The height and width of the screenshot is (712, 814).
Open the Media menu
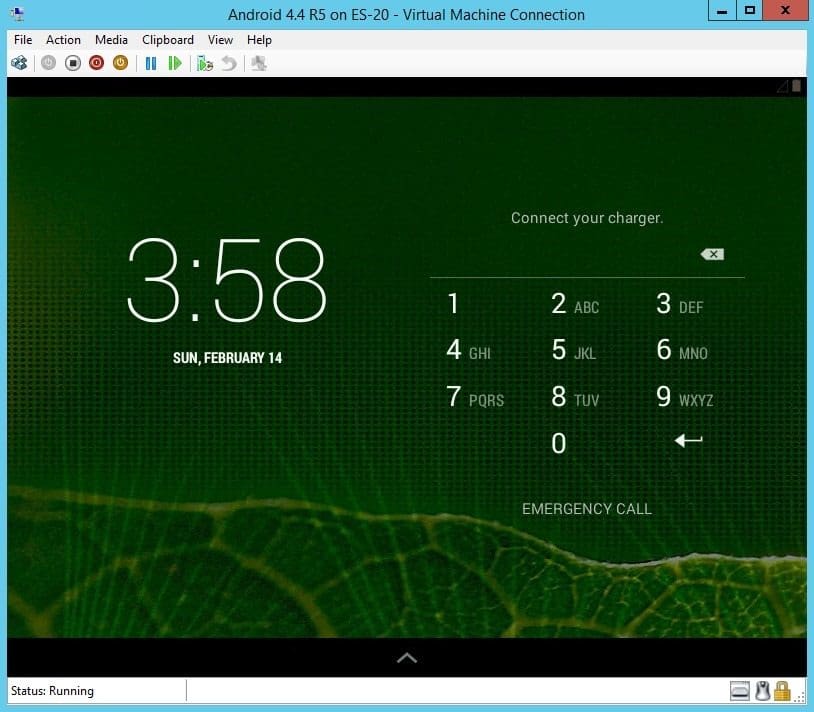point(111,40)
